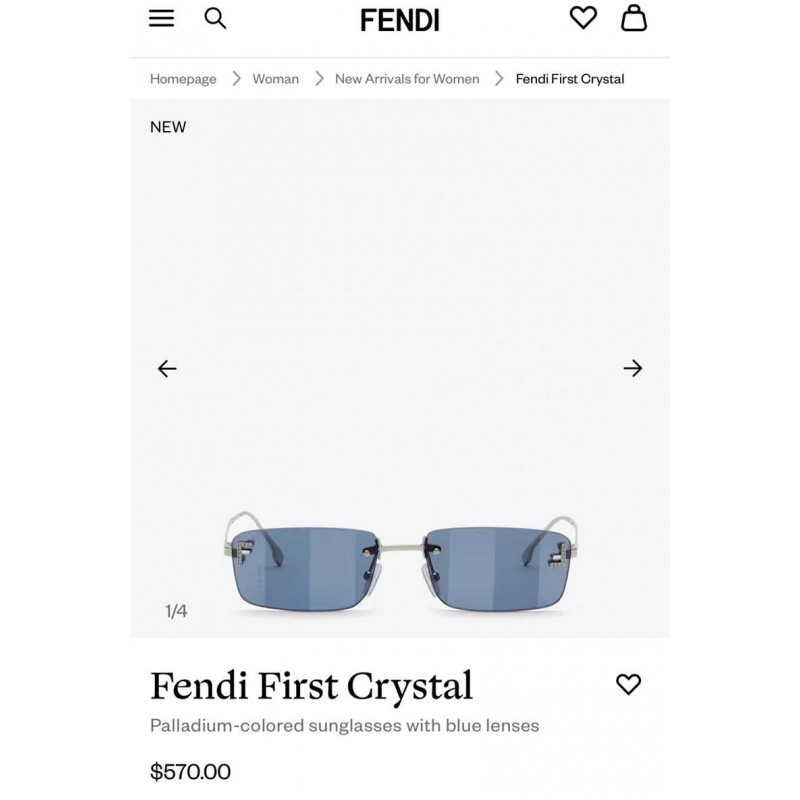Open the shopping bag icon
Image resolution: width=800 pixels, height=800 pixels.
tap(634, 18)
